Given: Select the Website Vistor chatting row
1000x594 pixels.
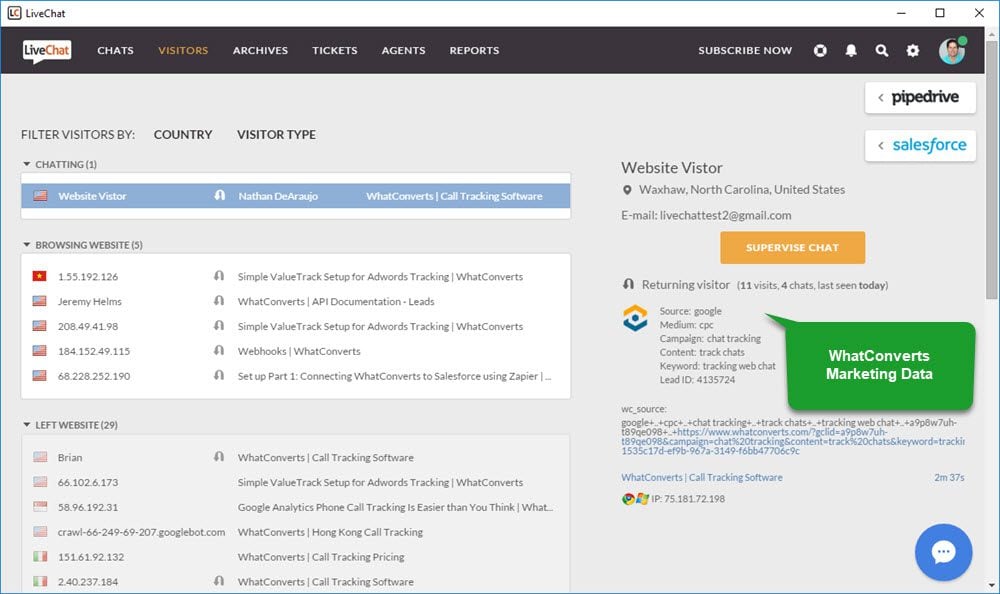Looking at the screenshot, I should pos(296,196).
